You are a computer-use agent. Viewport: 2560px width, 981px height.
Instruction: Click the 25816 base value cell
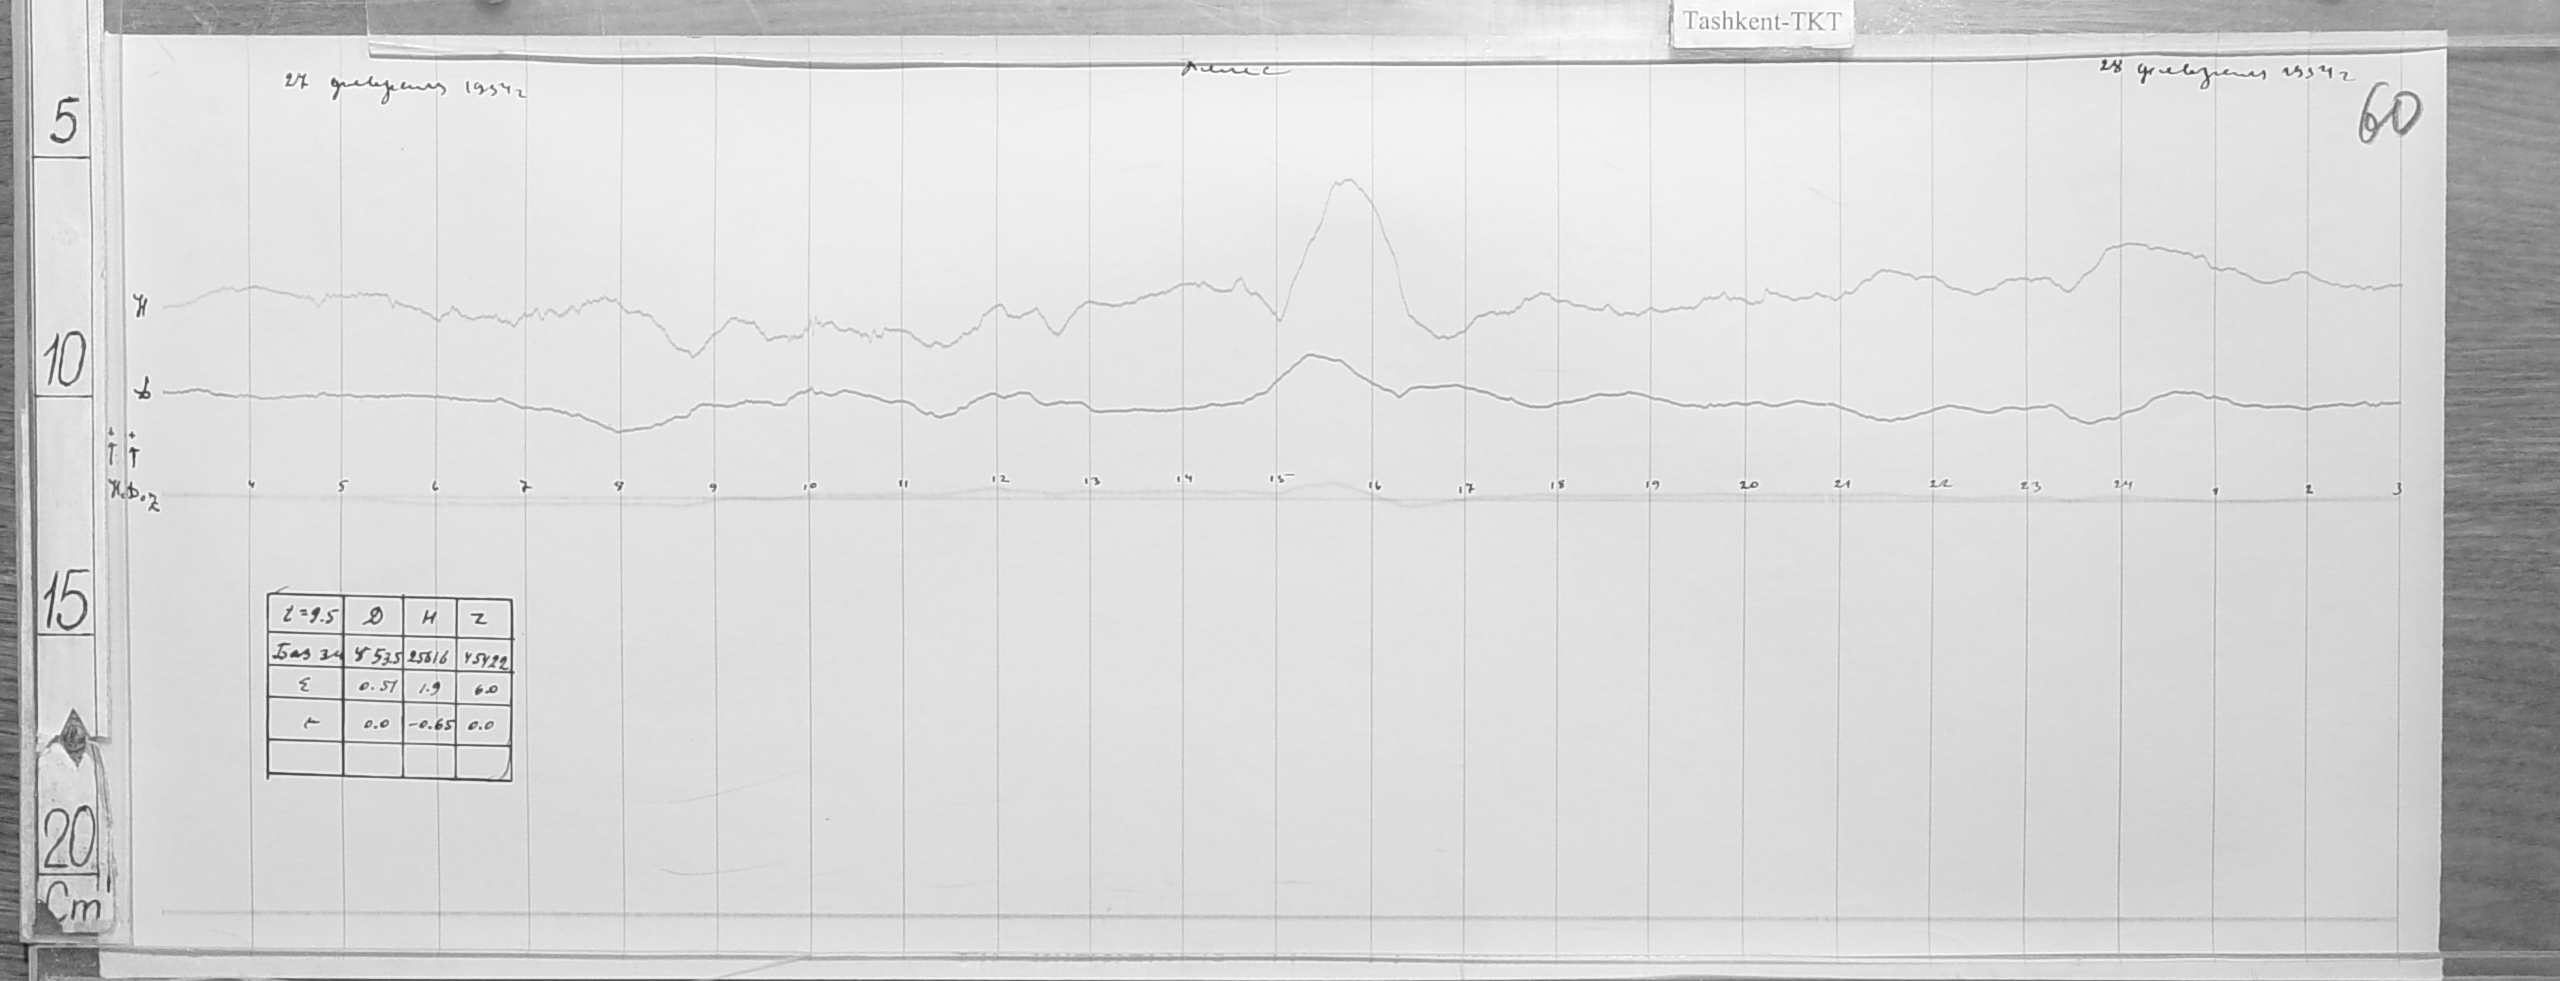428,655
